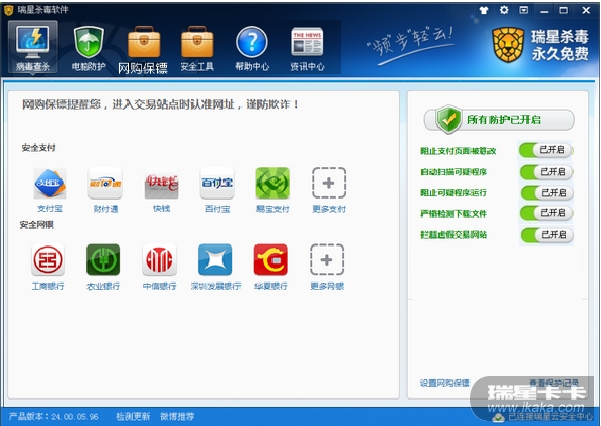
Task: Add more banks via 更多网银 plus icon
Action: 327,260
